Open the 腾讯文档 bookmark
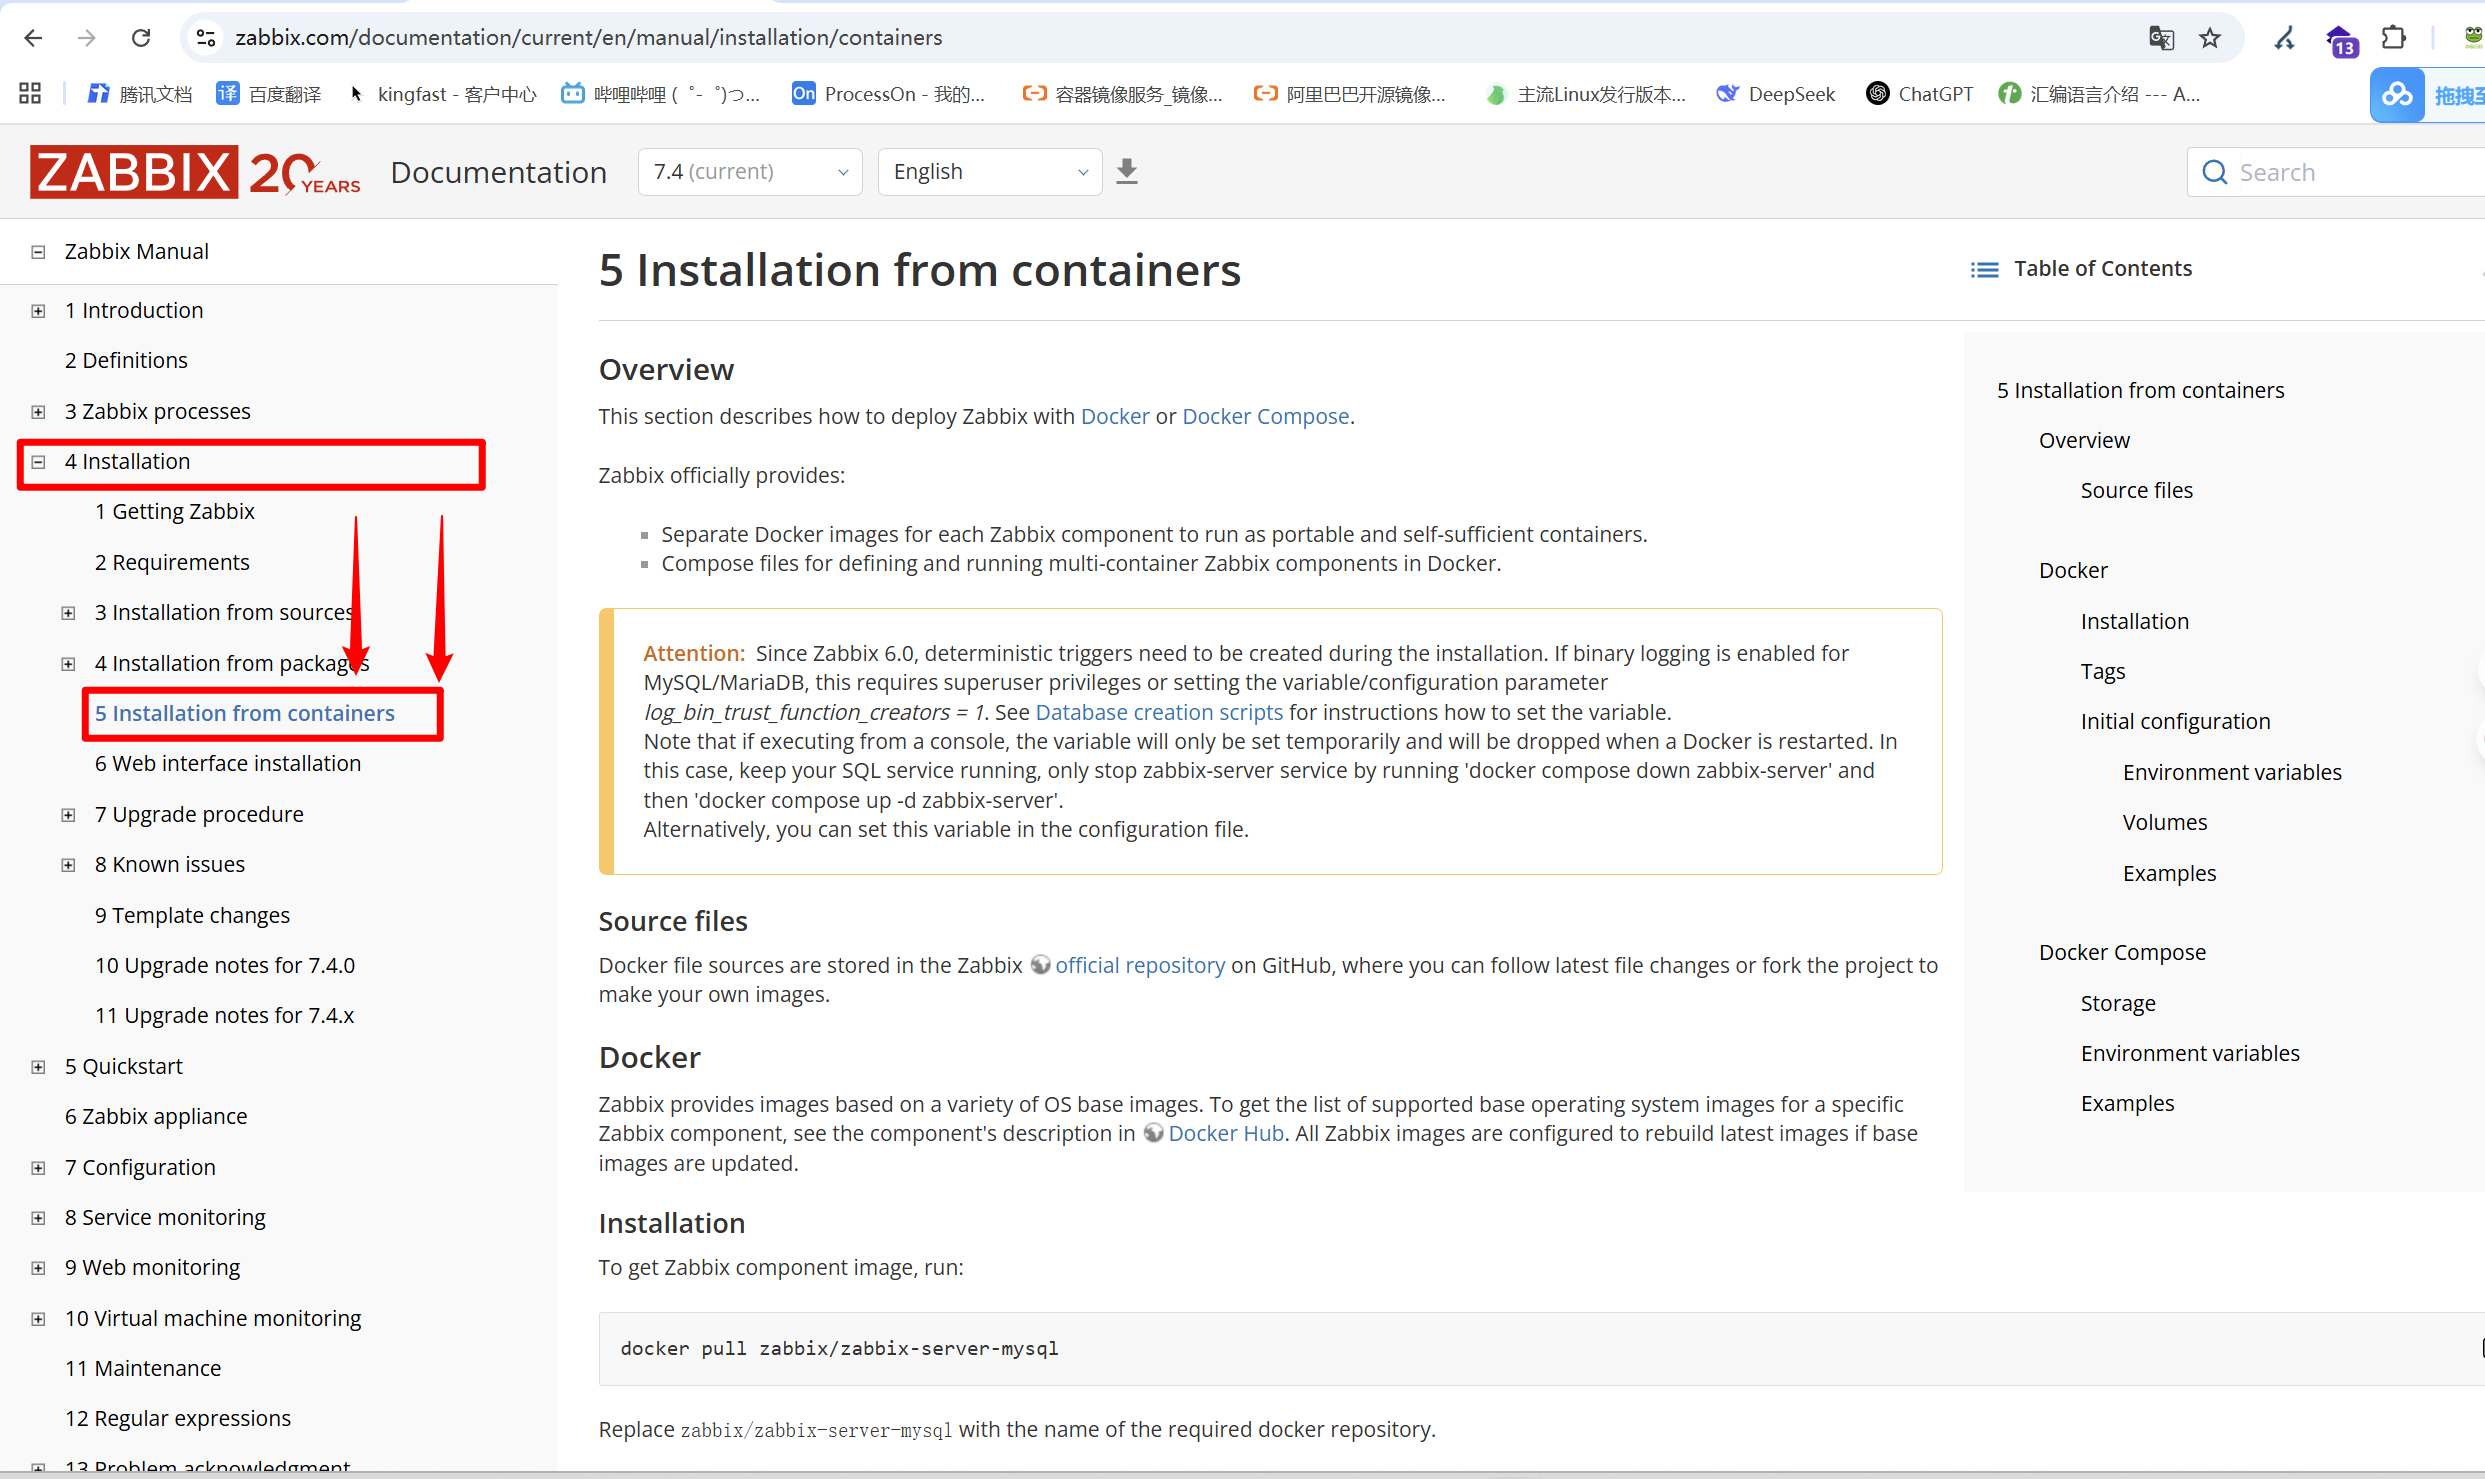The width and height of the screenshot is (2485, 1479). pos(140,94)
